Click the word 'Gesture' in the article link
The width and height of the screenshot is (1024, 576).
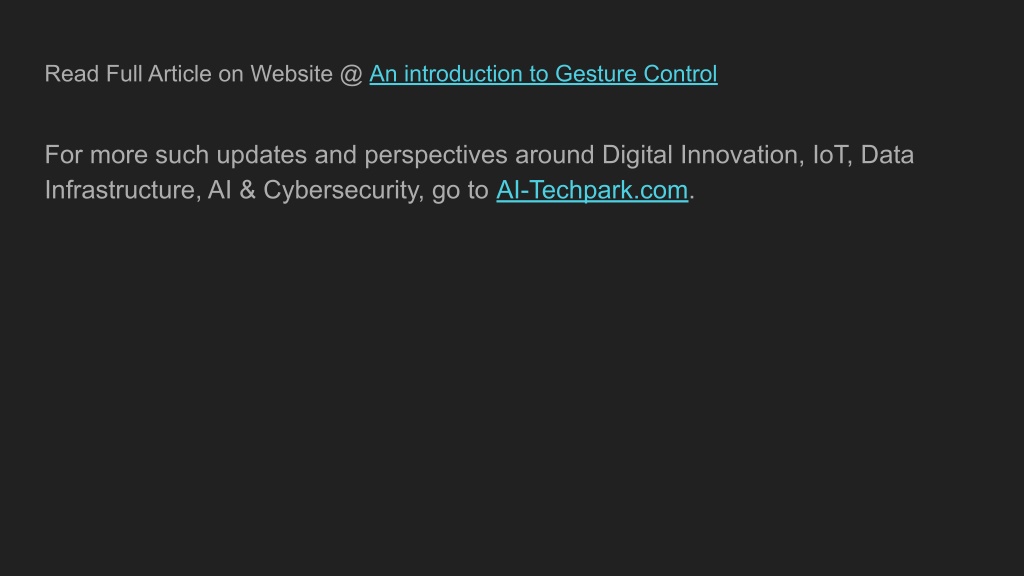596,74
